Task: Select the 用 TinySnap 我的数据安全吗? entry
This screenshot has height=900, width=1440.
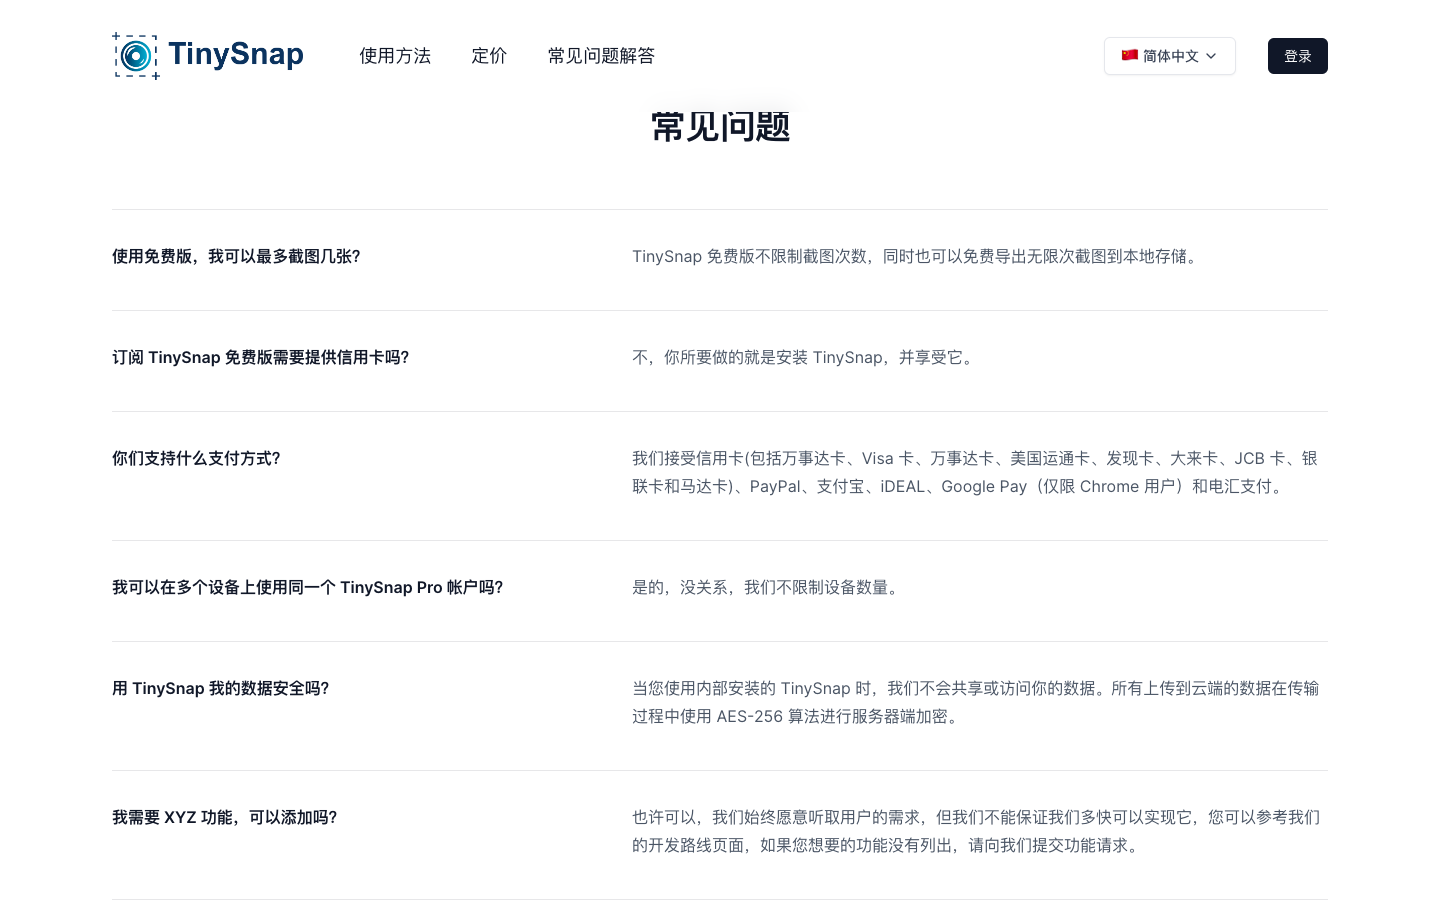Action: click(x=220, y=688)
